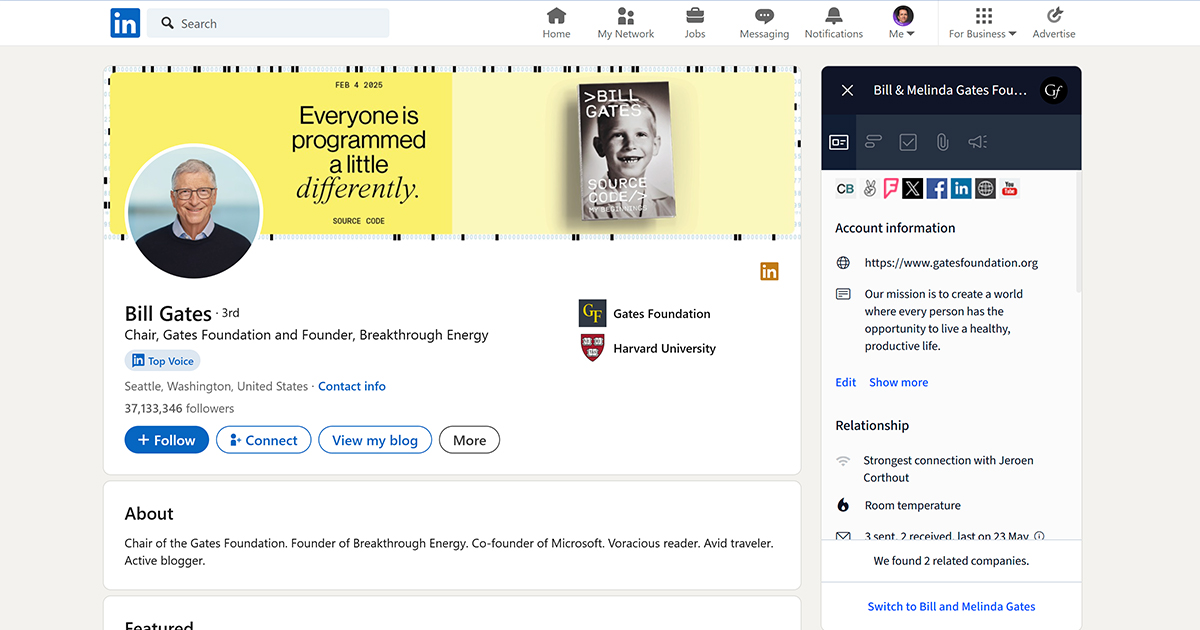Click the side panel vertical scrollbar
This screenshot has width=1200, height=630.
click(x=1078, y=232)
